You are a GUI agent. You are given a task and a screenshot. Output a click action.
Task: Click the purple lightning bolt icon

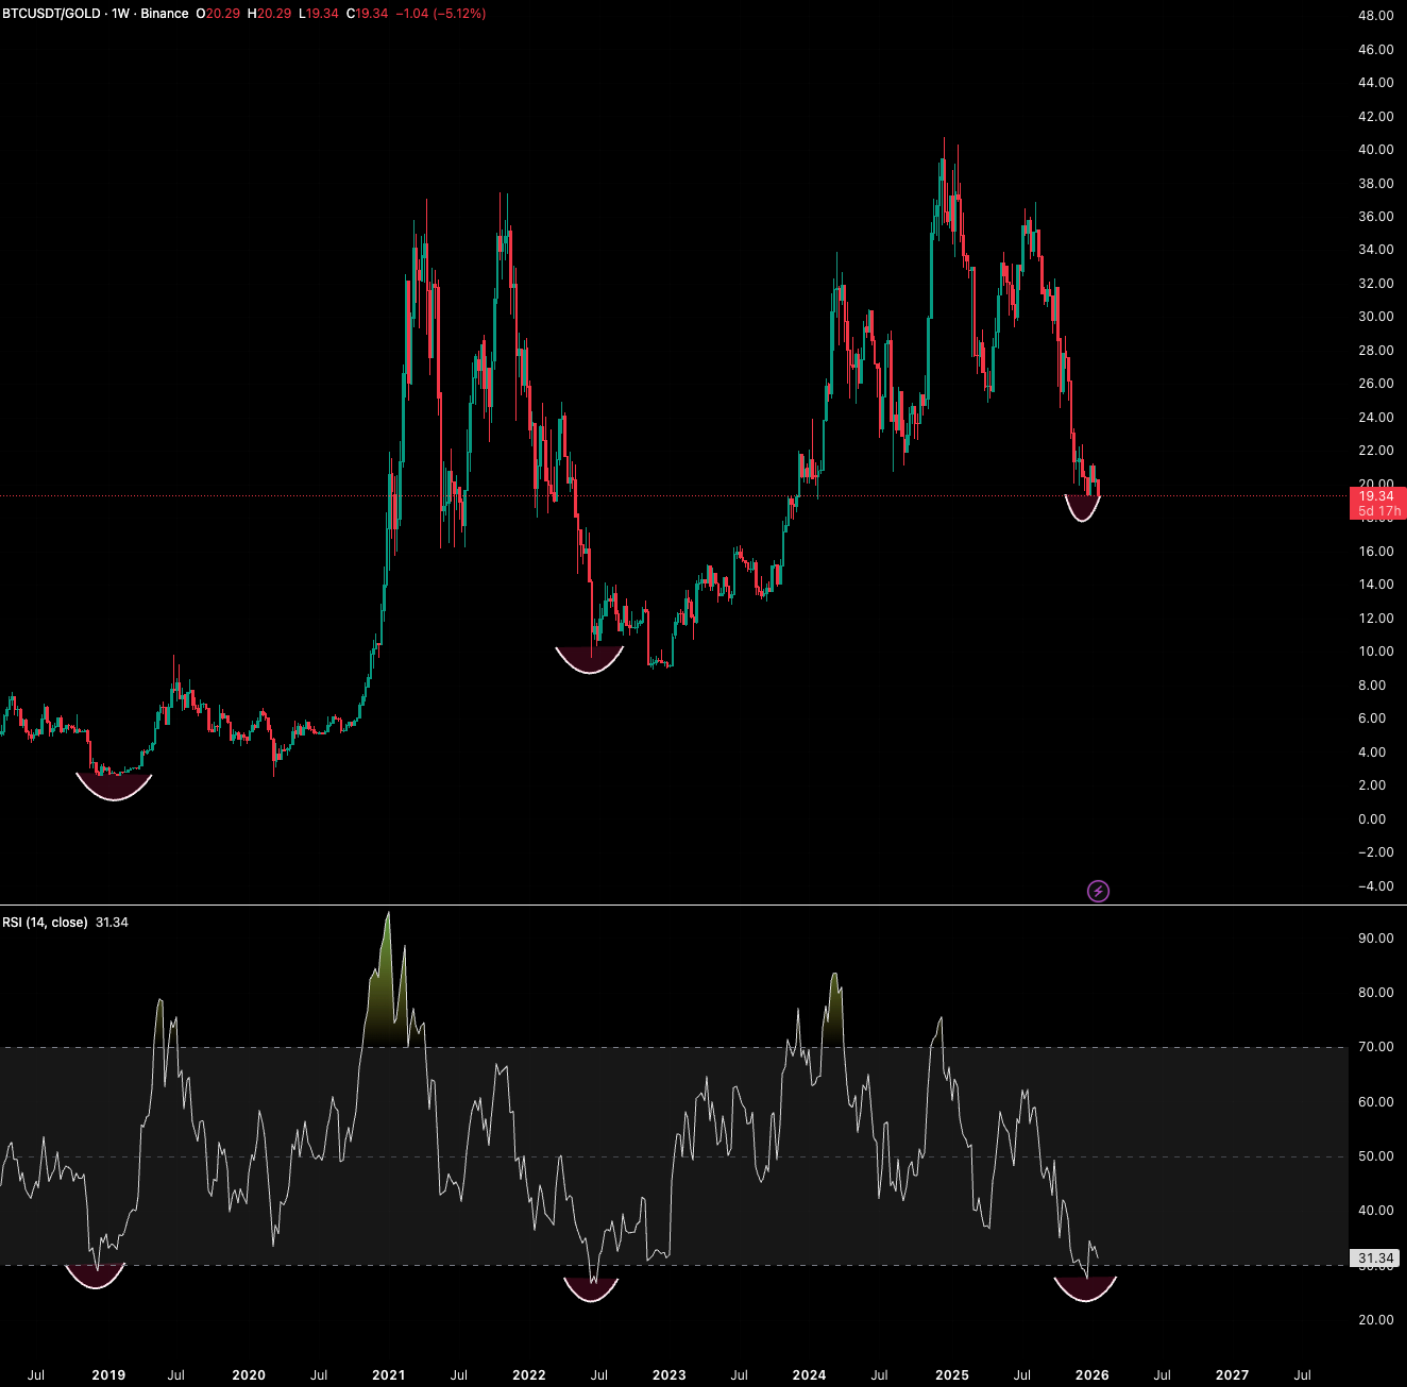click(1098, 891)
